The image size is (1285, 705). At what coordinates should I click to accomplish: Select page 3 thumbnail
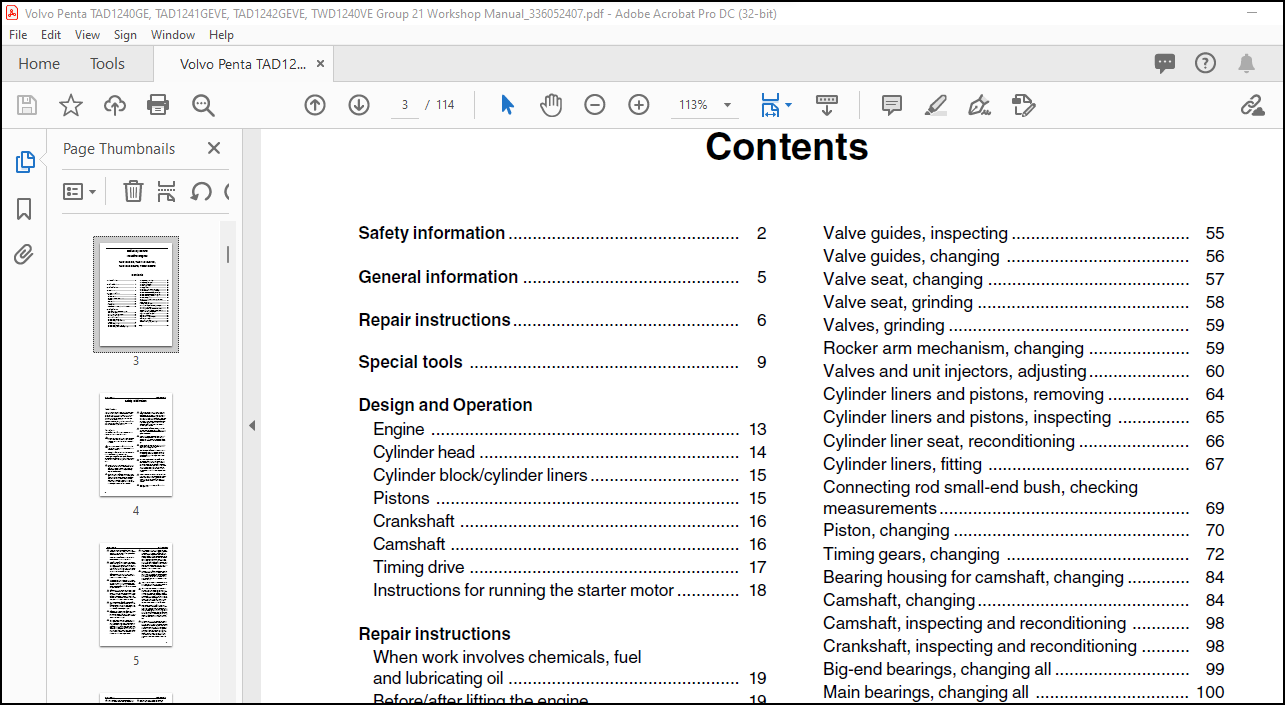pos(136,294)
